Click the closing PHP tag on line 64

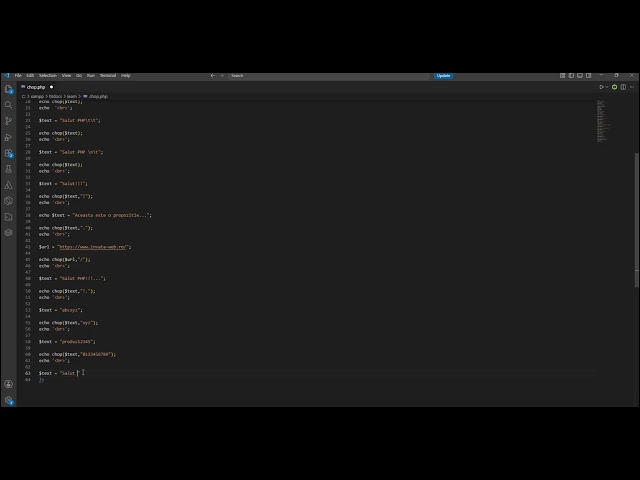point(41,380)
